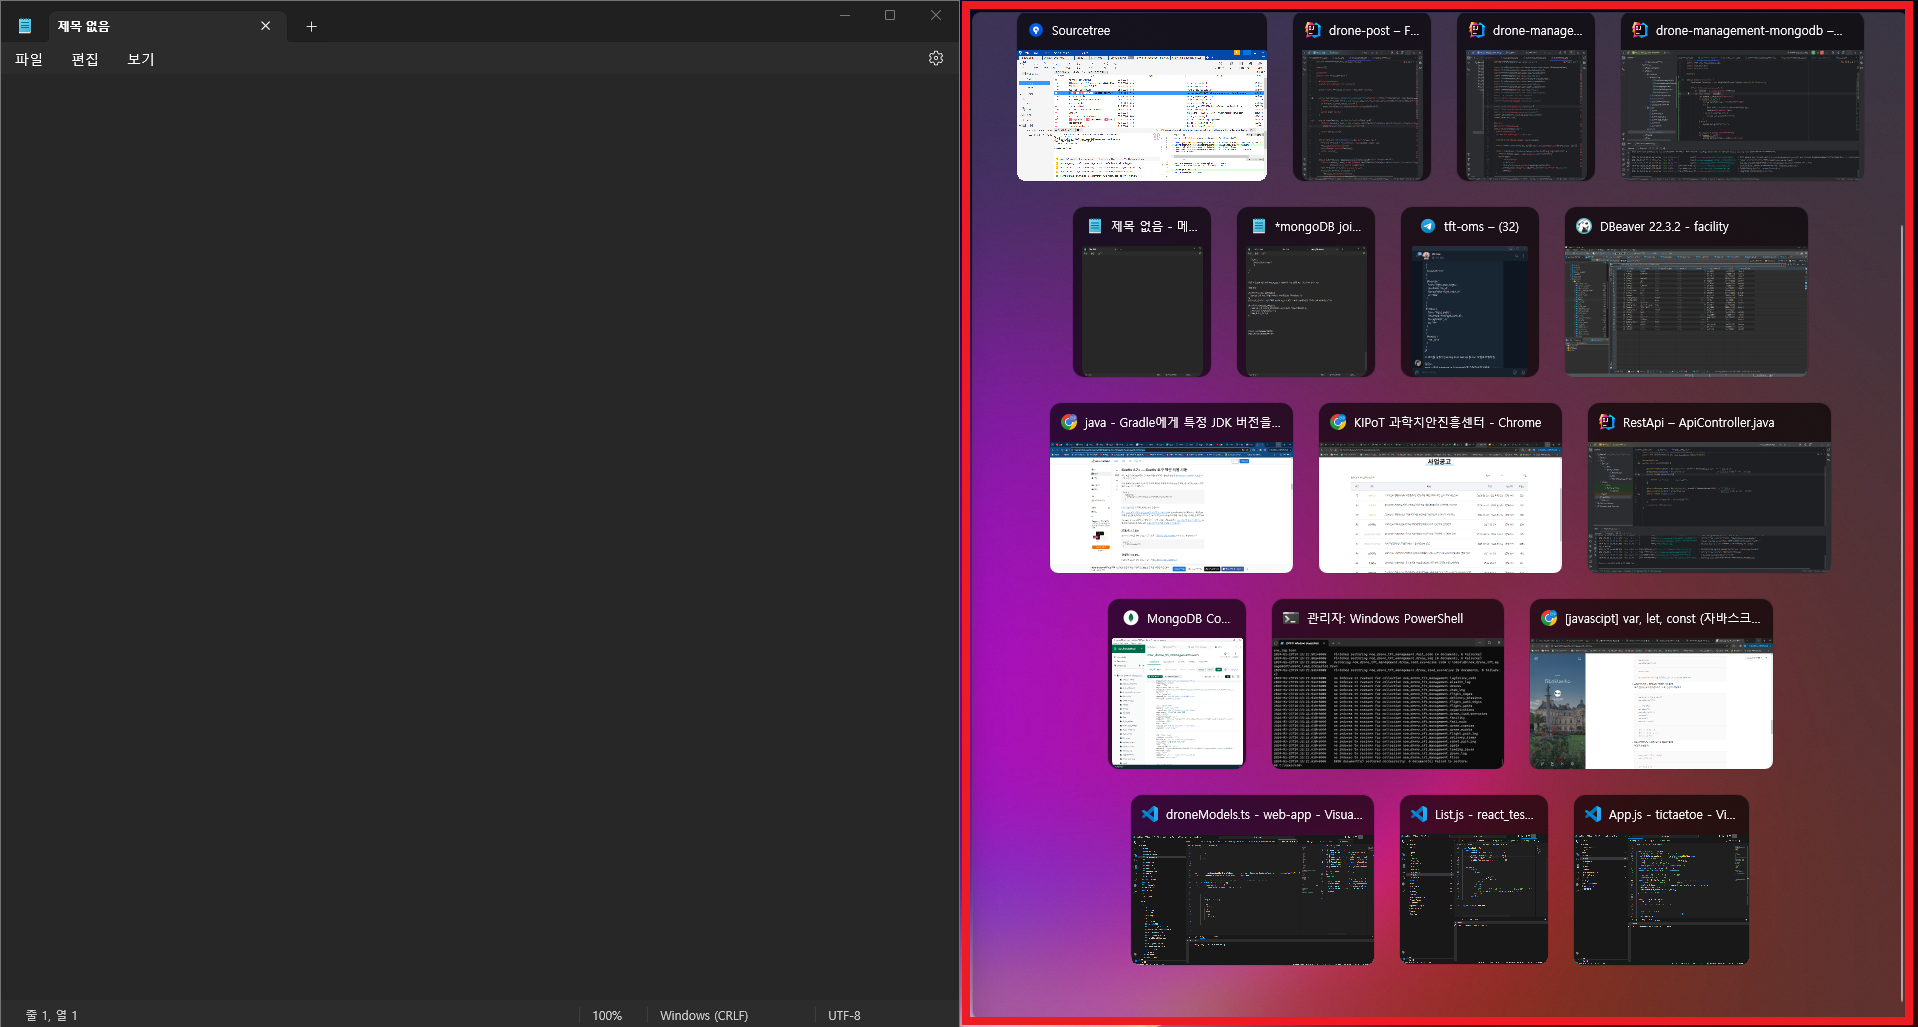The height and width of the screenshot is (1027, 1918).
Task: Click the Notepad icon of '*mongoDB joi...' thumbnail
Action: [x=1259, y=226]
